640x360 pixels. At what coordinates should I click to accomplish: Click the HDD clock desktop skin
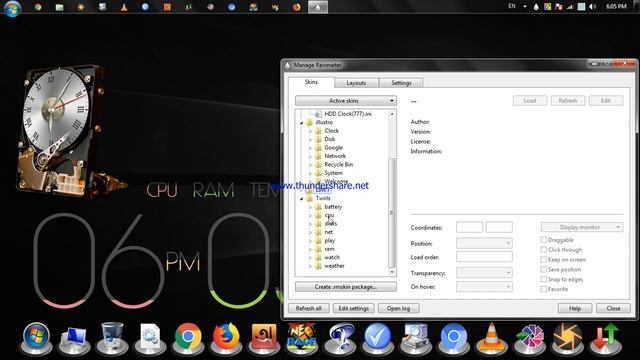[x=59, y=131]
